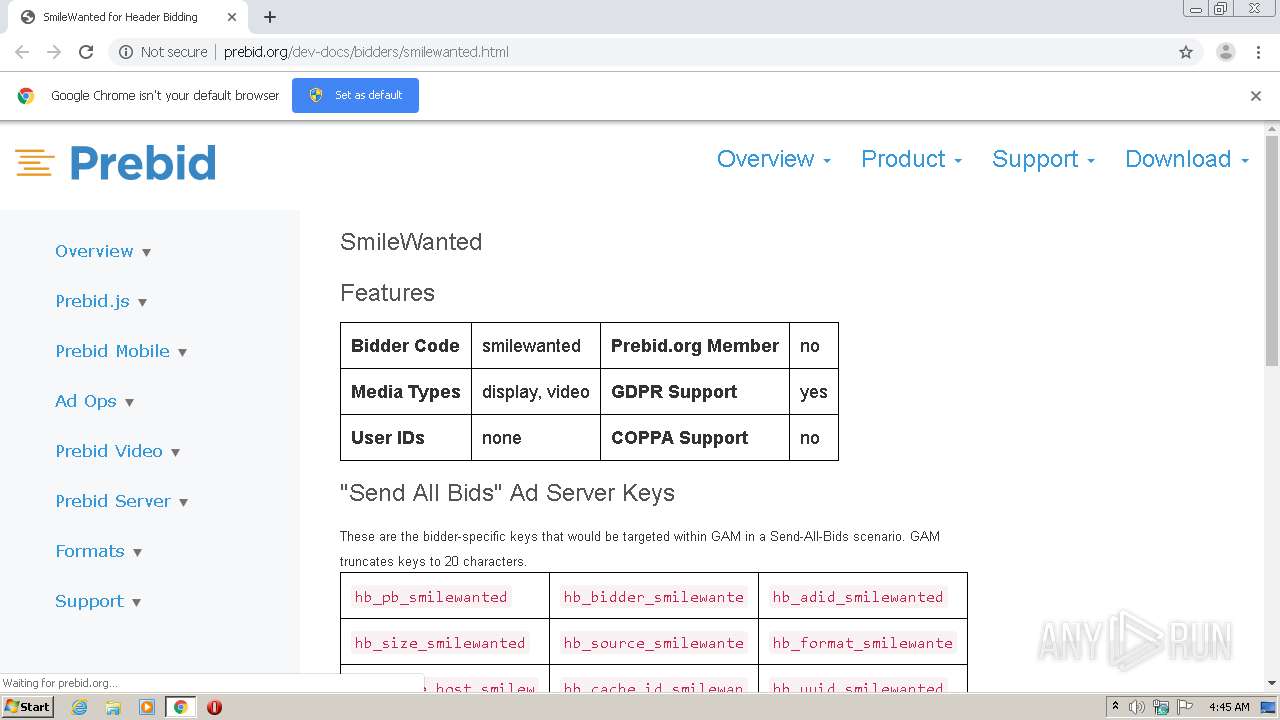Reload the page with the refresh icon
Screen dimensions: 1280x720
[x=86, y=52]
